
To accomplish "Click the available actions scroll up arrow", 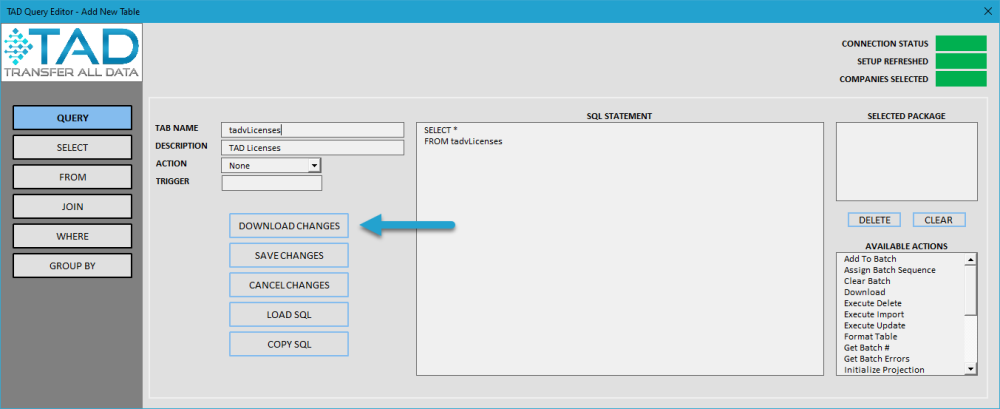I will click(970, 259).
